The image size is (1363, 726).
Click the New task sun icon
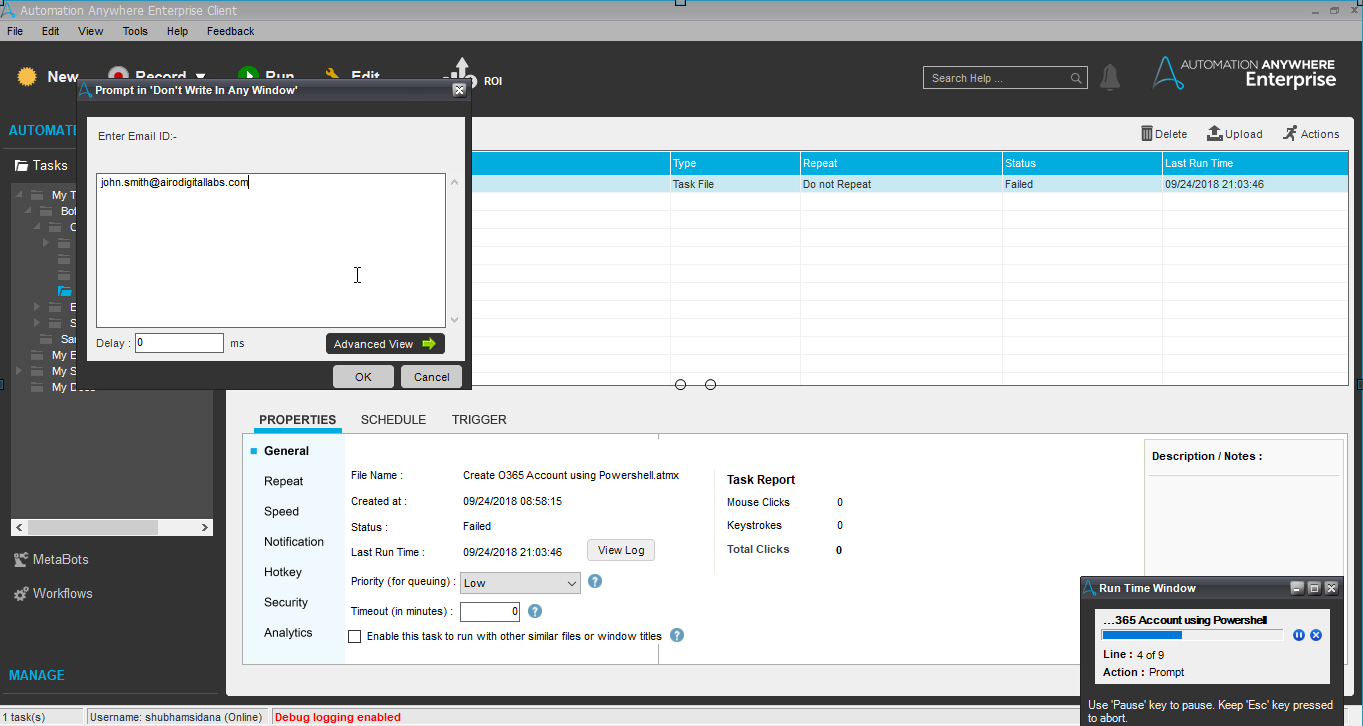coord(27,76)
